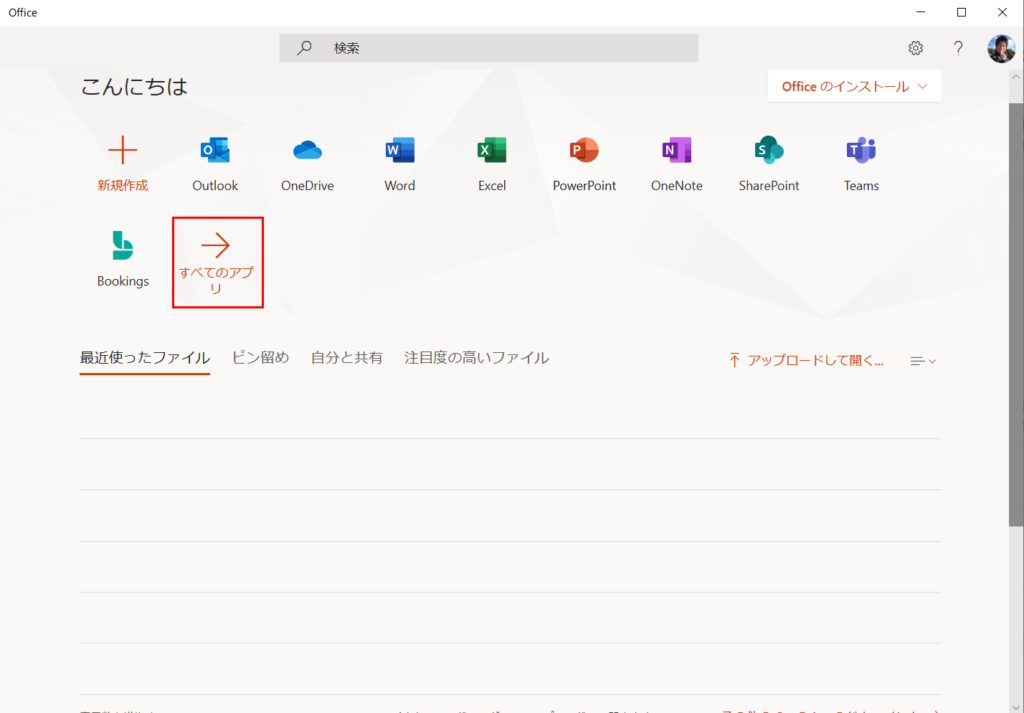This screenshot has height=713, width=1024.
Task: Launch OneDrive from the app row
Action: click(x=308, y=151)
